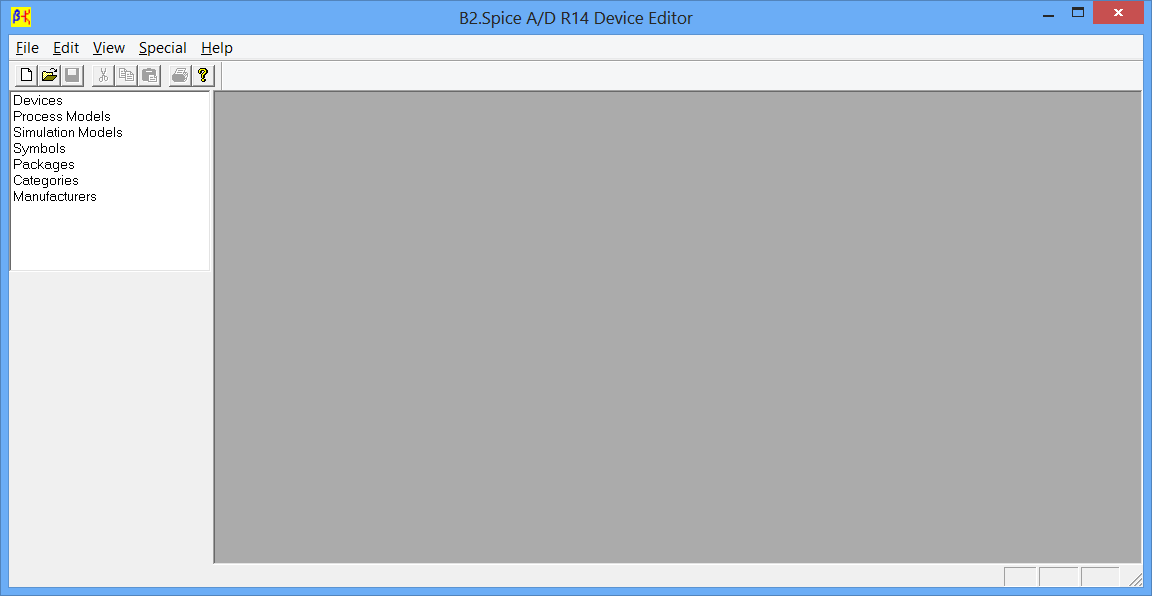Screen dimensions: 1152x596
Task: Click the Cut scissors icon
Action: click(x=104, y=75)
